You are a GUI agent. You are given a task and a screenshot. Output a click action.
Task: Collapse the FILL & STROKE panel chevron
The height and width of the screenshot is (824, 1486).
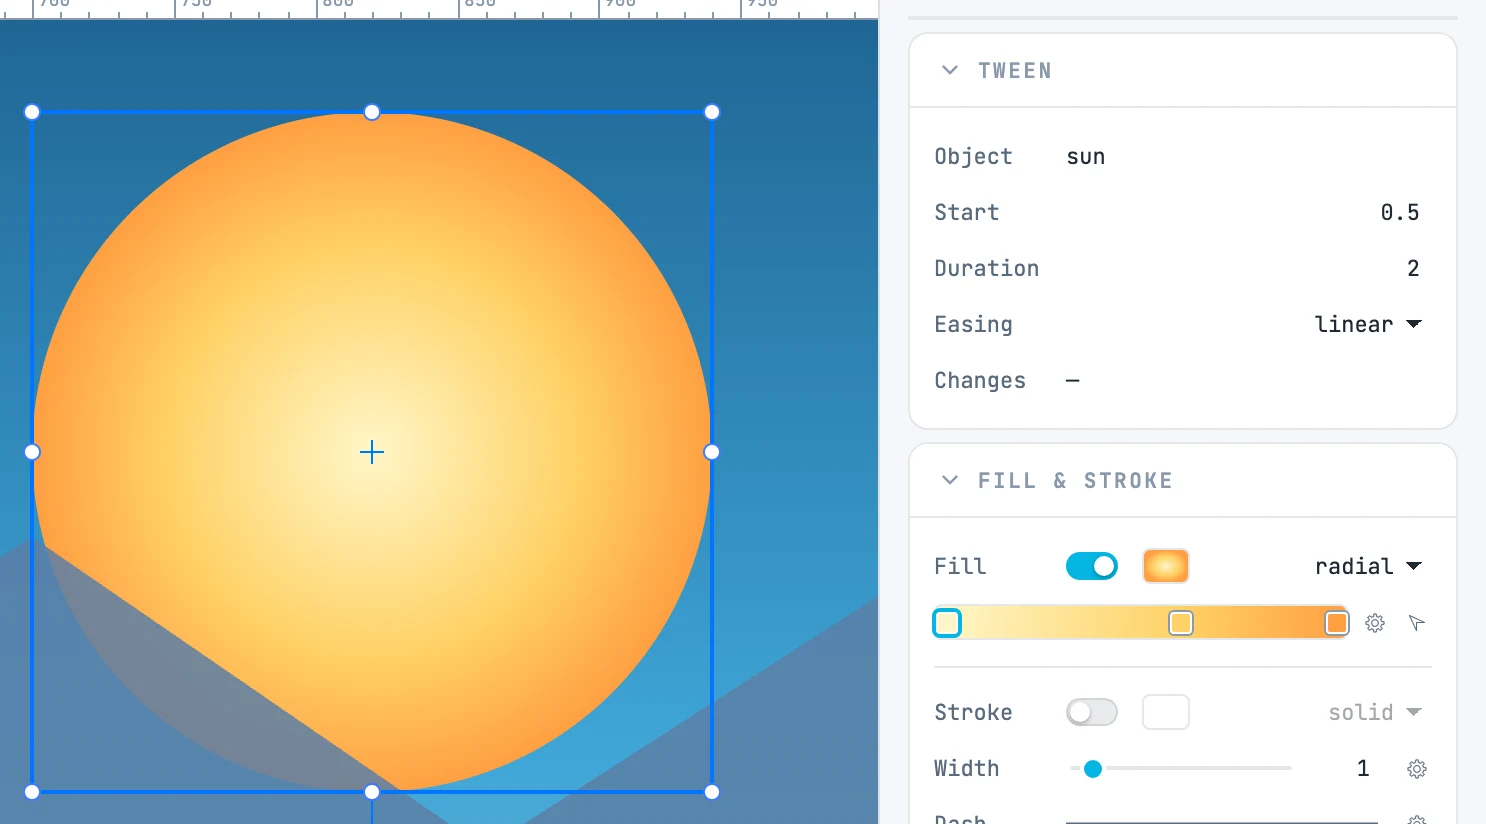pyautogui.click(x=950, y=480)
